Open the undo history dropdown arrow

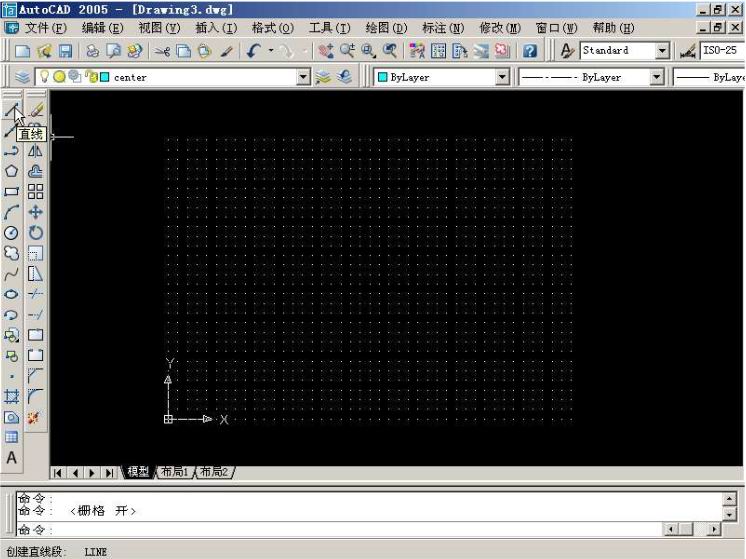coord(271,50)
